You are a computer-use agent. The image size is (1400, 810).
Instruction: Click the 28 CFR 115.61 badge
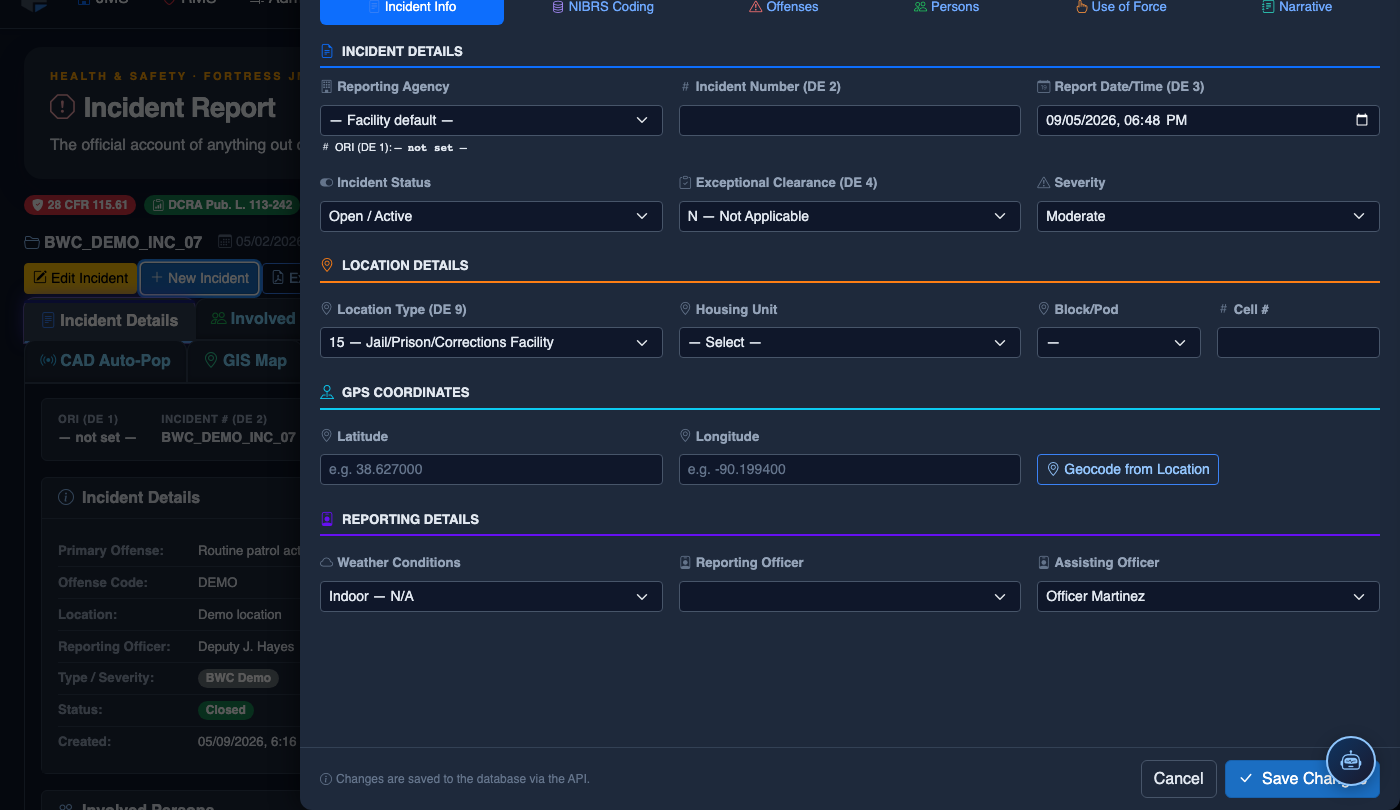coord(81,206)
